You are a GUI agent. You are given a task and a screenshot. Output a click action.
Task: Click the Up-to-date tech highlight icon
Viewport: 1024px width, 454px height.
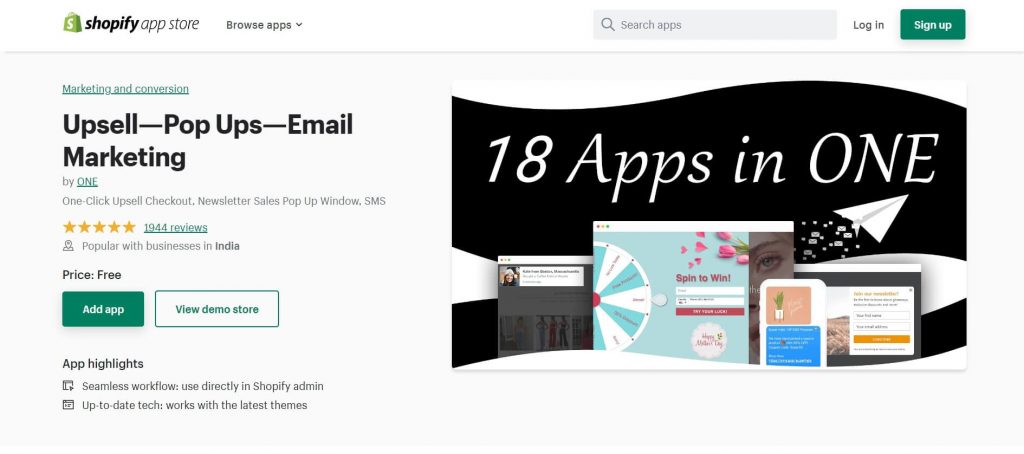(x=69, y=405)
